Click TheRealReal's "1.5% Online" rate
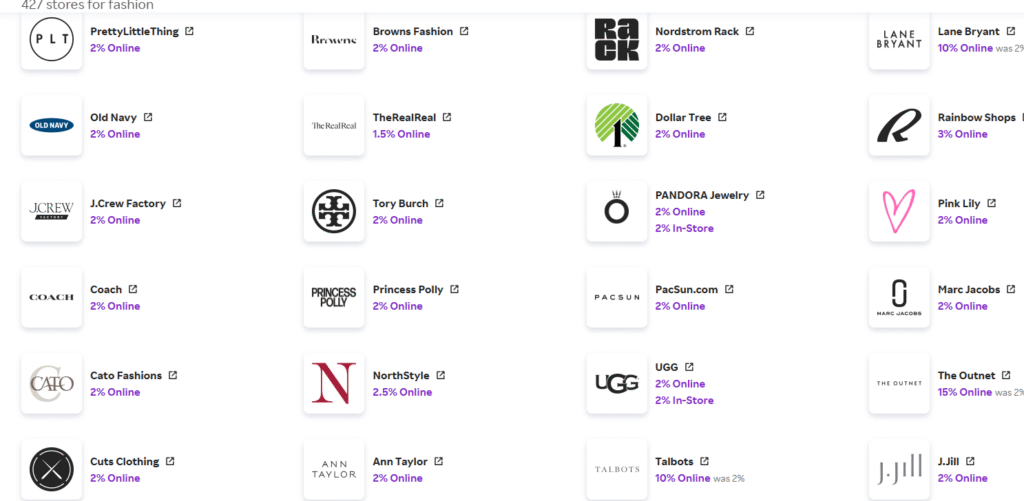The width and height of the screenshot is (1024, 501). pos(401,134)
